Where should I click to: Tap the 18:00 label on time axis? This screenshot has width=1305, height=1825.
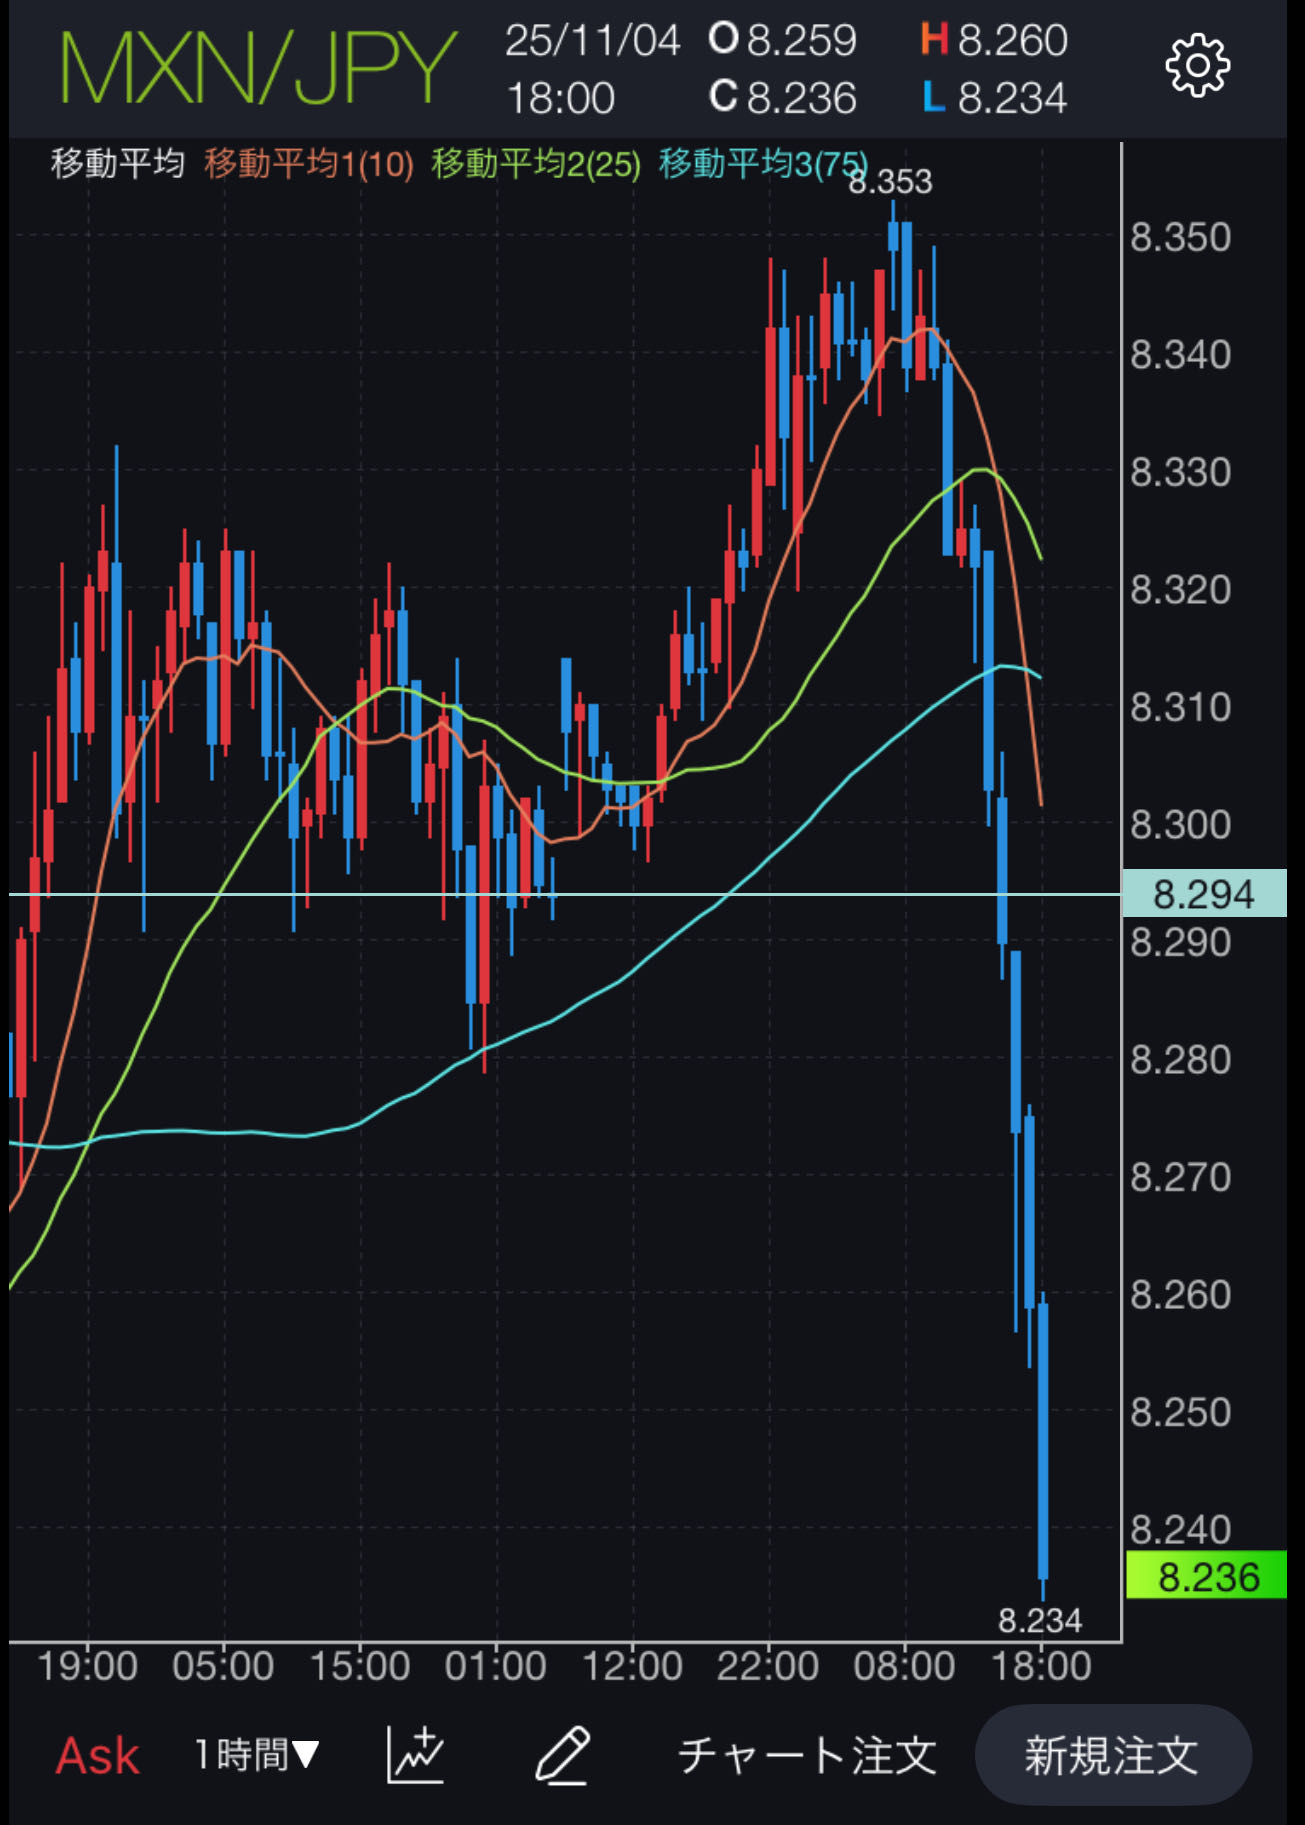1041,1667
